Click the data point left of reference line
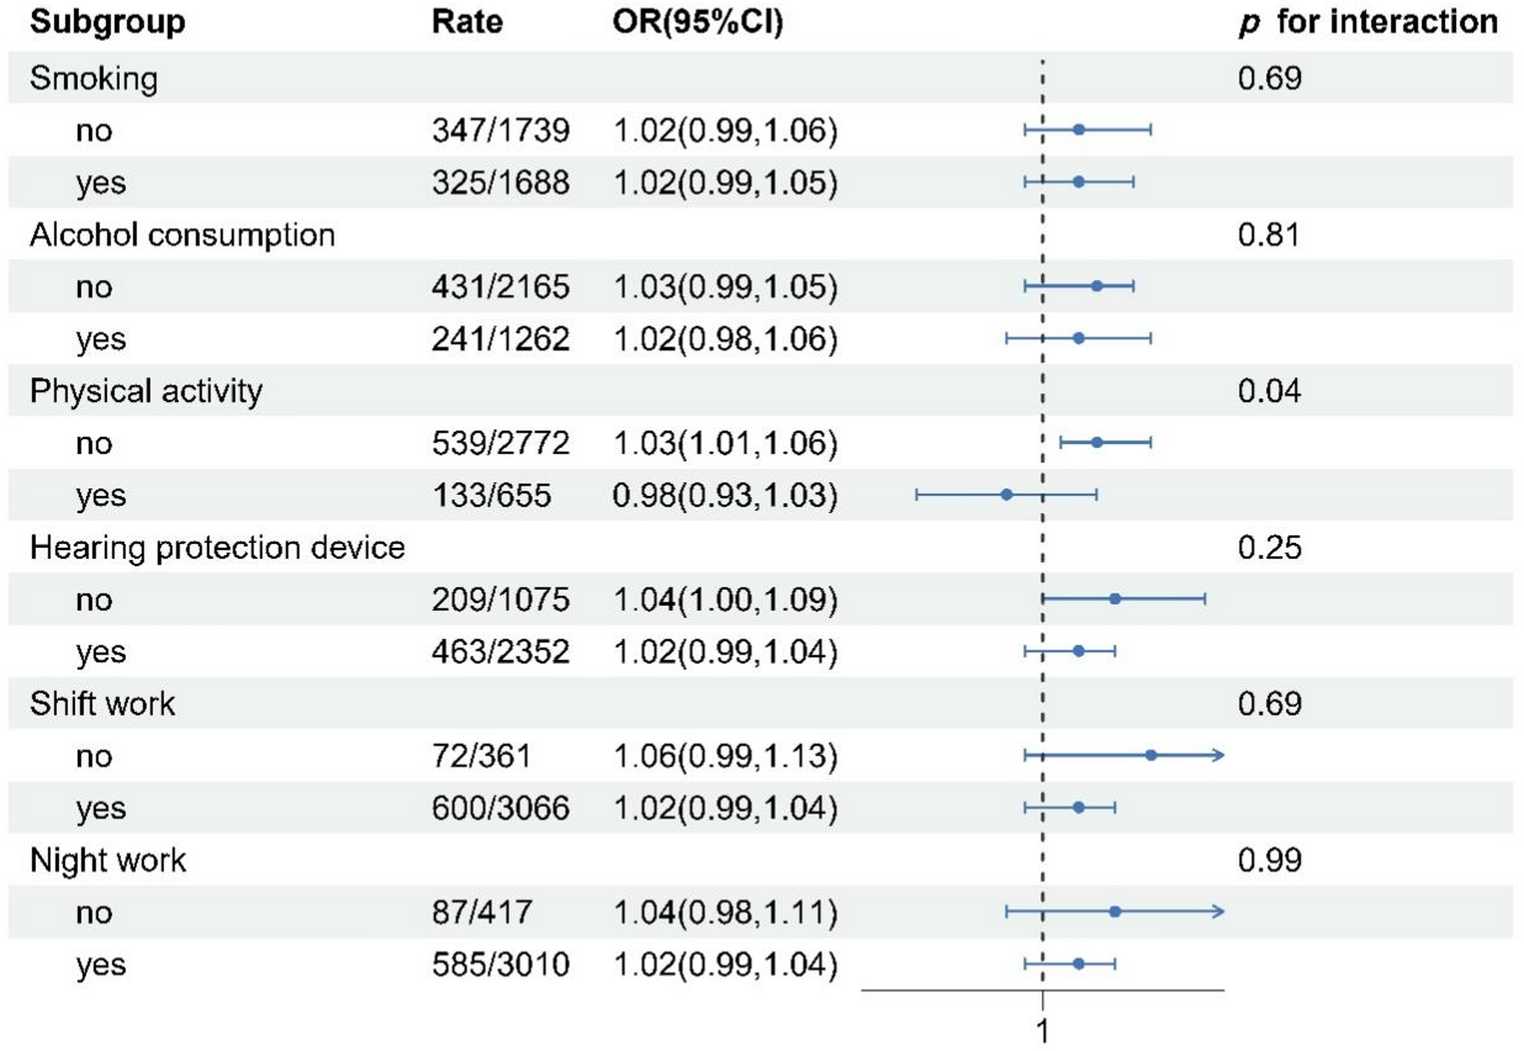 coord(1007,495)
